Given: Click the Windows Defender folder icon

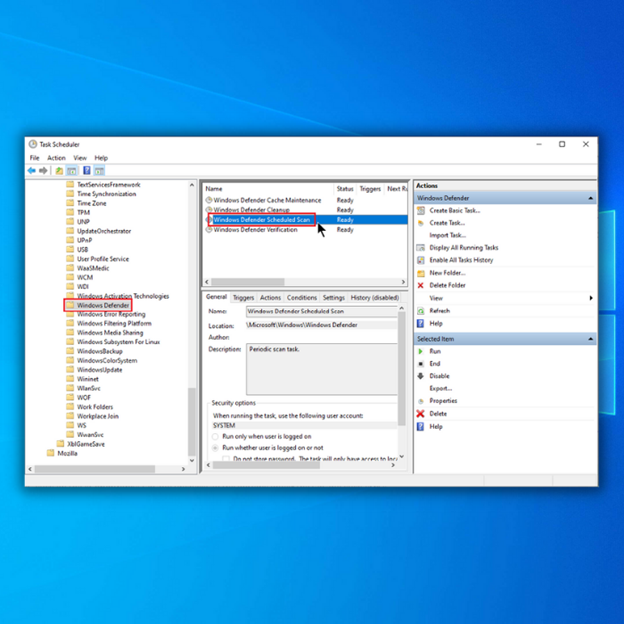Looking at the screenshot, I should (70, 305).
